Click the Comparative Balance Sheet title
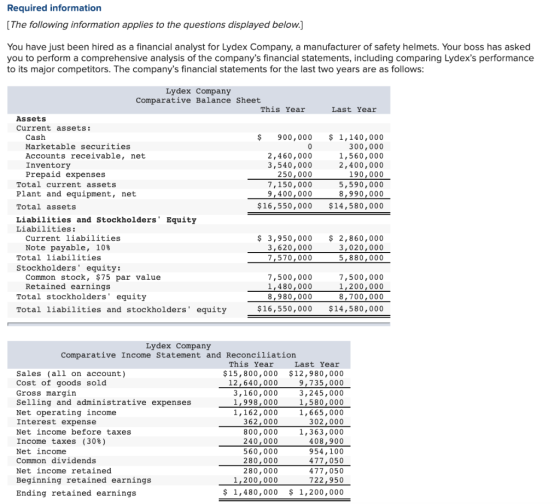Screen dimensions: 560x504 (x=198, y=100)
